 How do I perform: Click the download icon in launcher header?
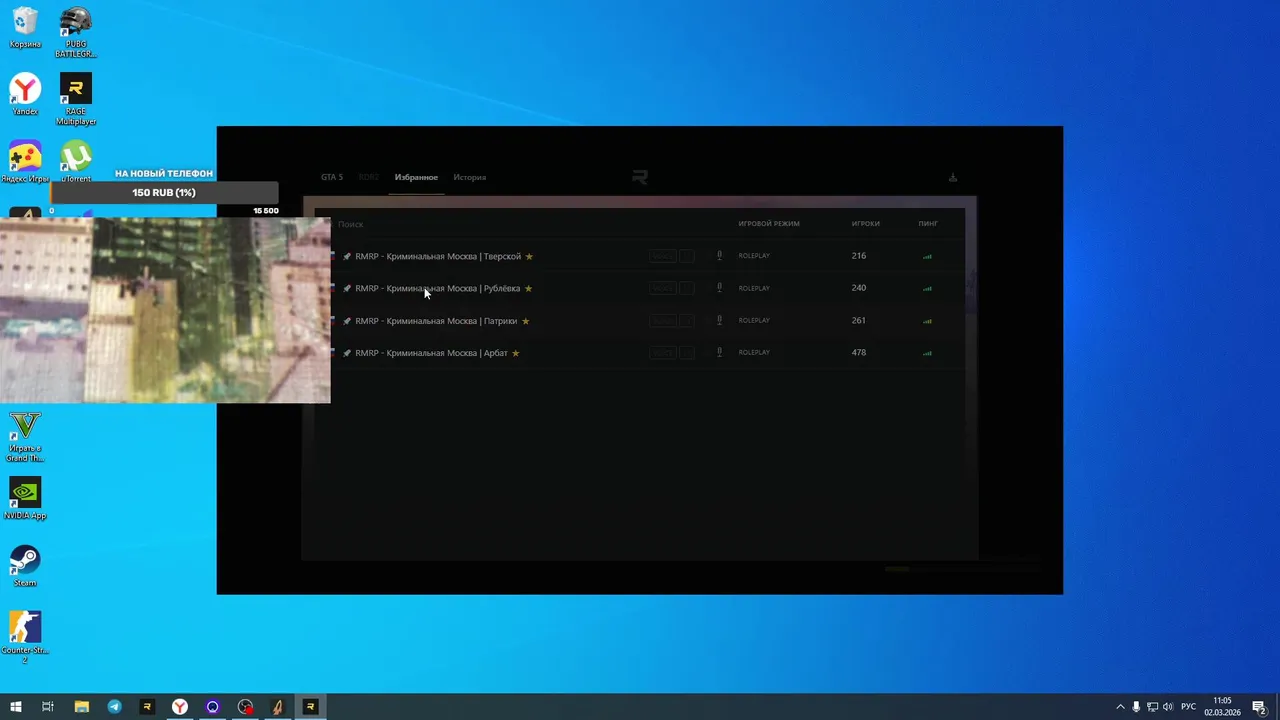[952, 177]
